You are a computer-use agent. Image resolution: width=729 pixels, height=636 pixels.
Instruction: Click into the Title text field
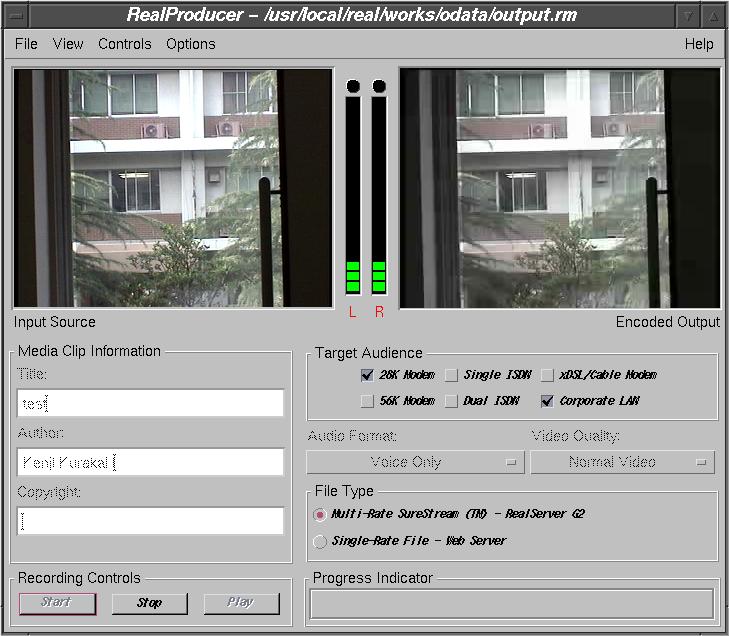[x=150, y=403]
